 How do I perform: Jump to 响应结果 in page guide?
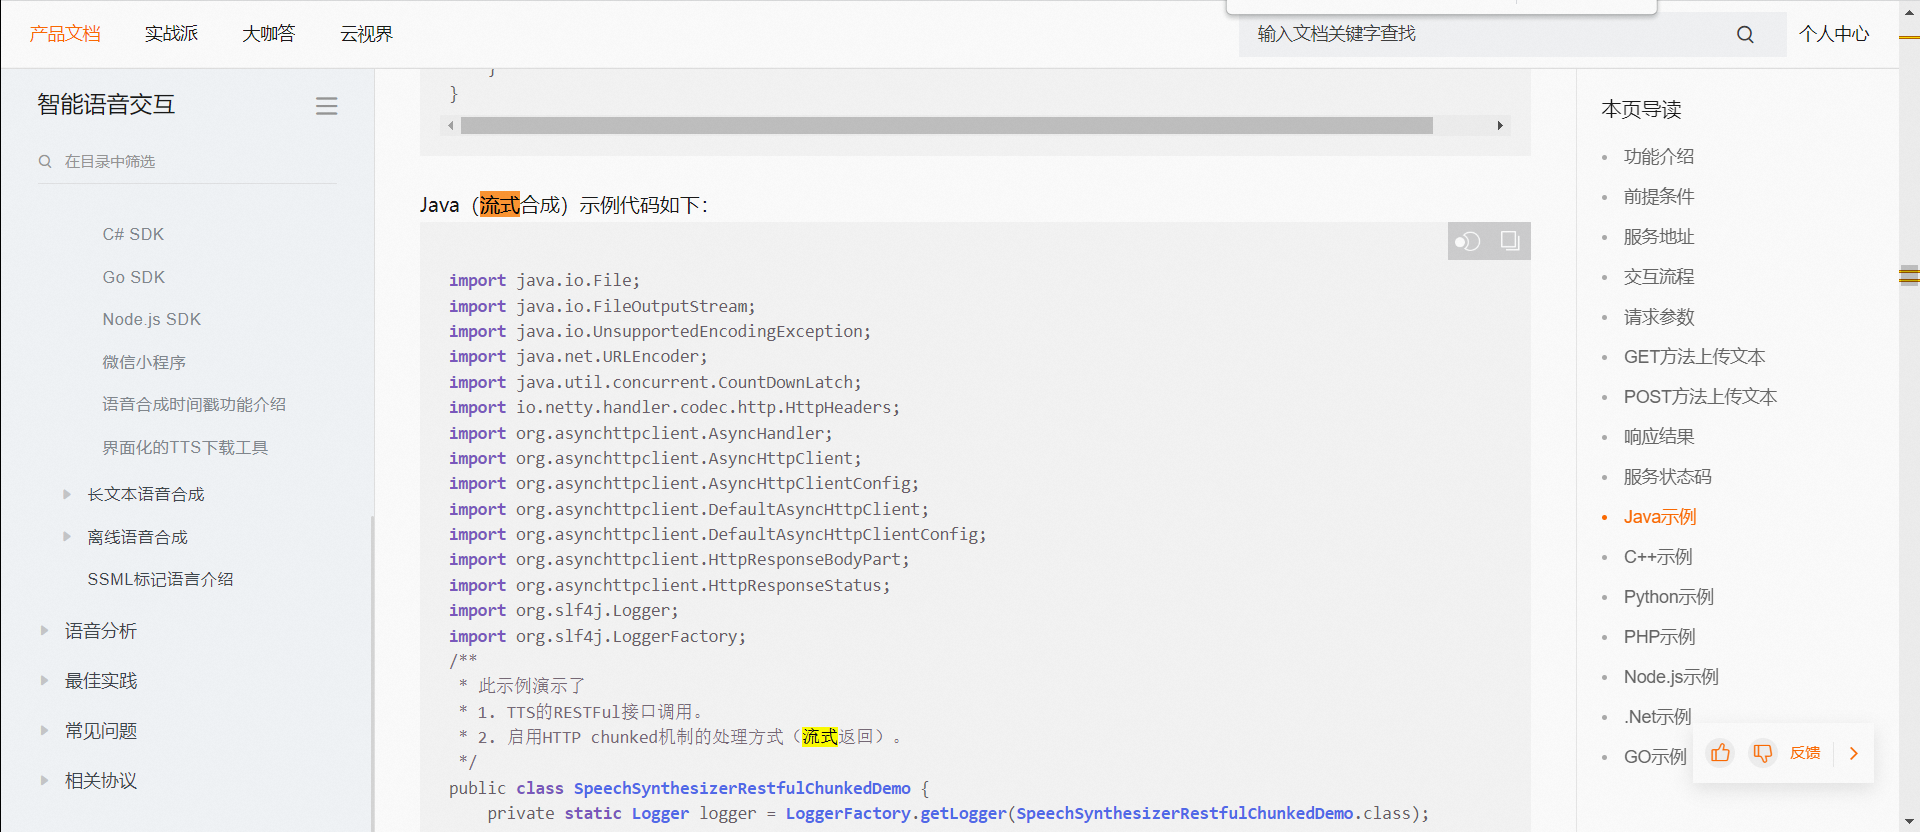1659,437
